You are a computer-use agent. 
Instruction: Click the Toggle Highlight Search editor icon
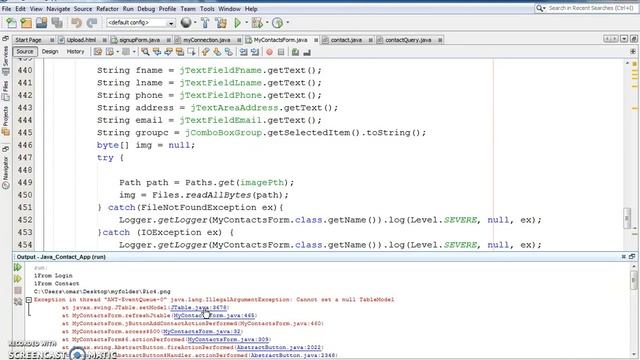click(180, 52)
